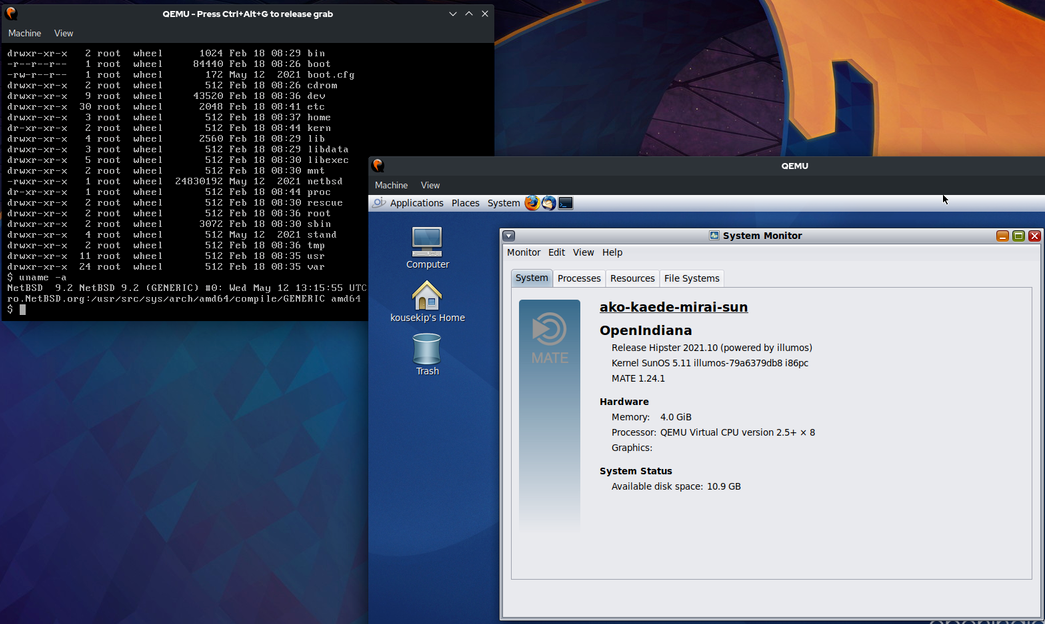Switch to the Resources tab

pos(632,278)
